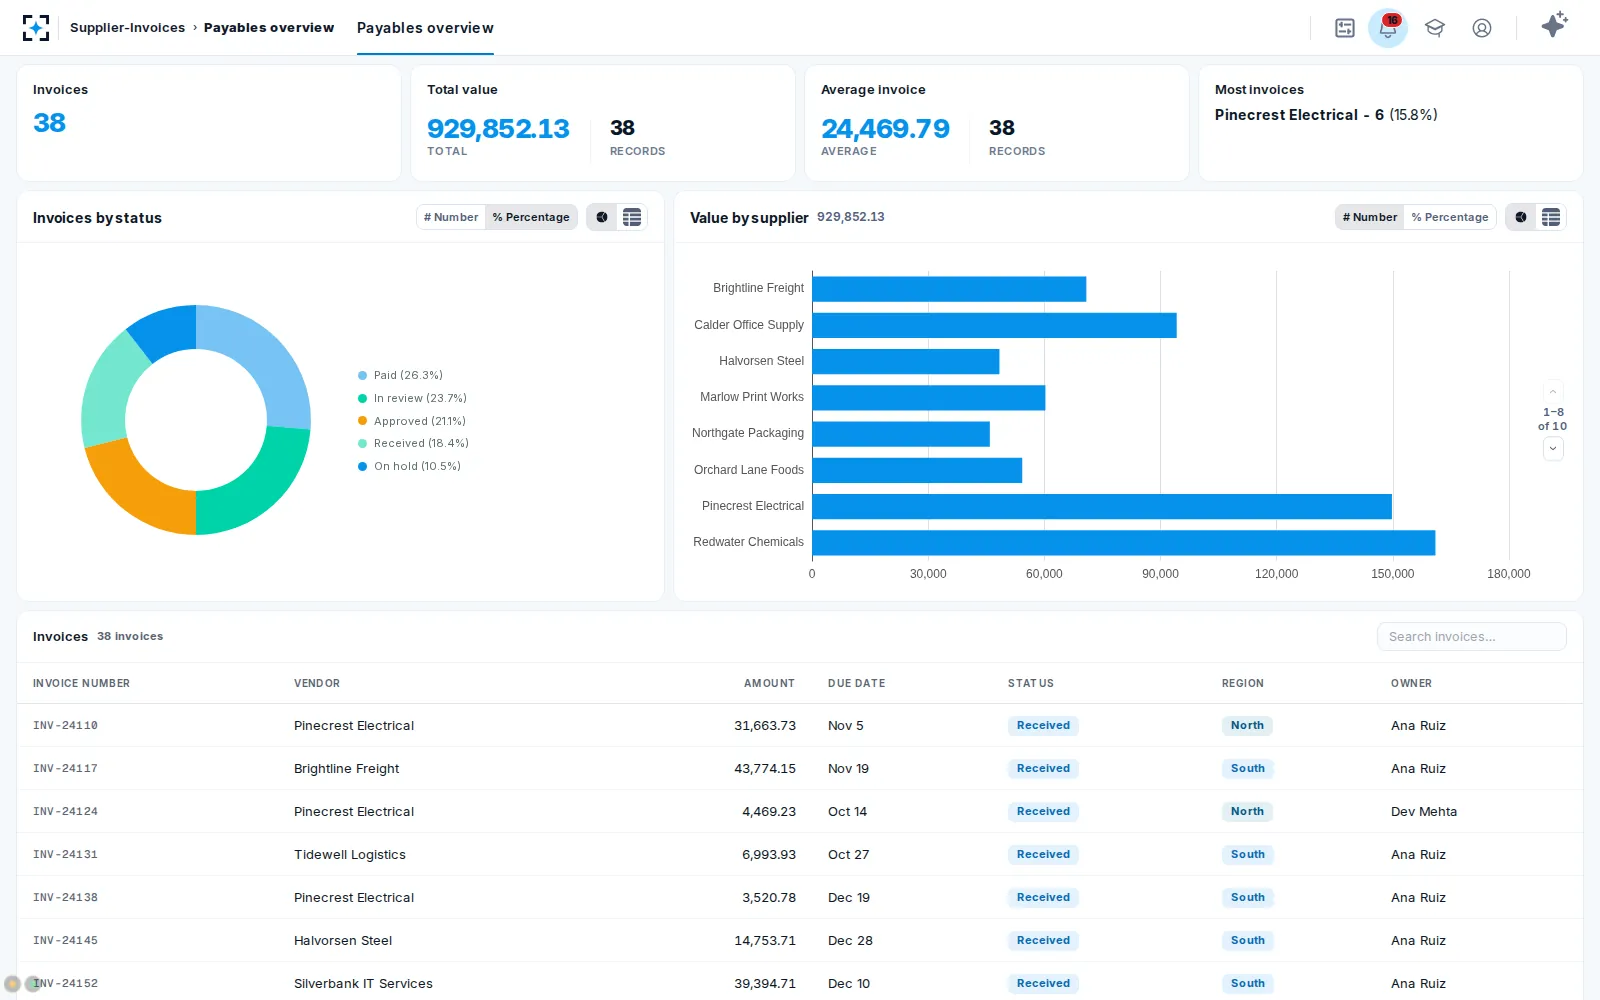The width and height of the screenshot is (1600, 1000).
Task: Click South region tag of INV-24117
Action: pos(1247,769)
